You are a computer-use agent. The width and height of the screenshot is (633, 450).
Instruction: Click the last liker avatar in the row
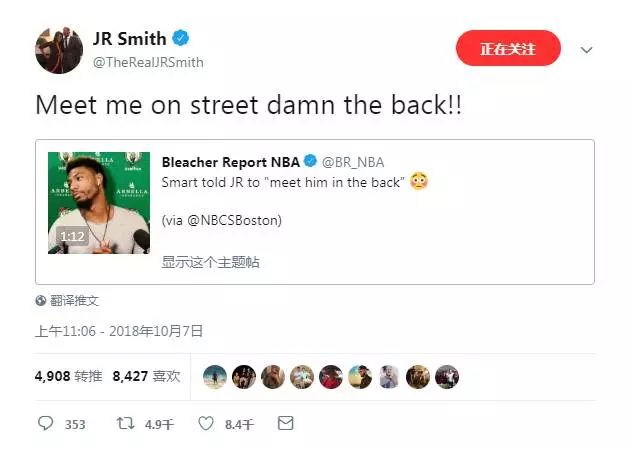pos(447,377)
